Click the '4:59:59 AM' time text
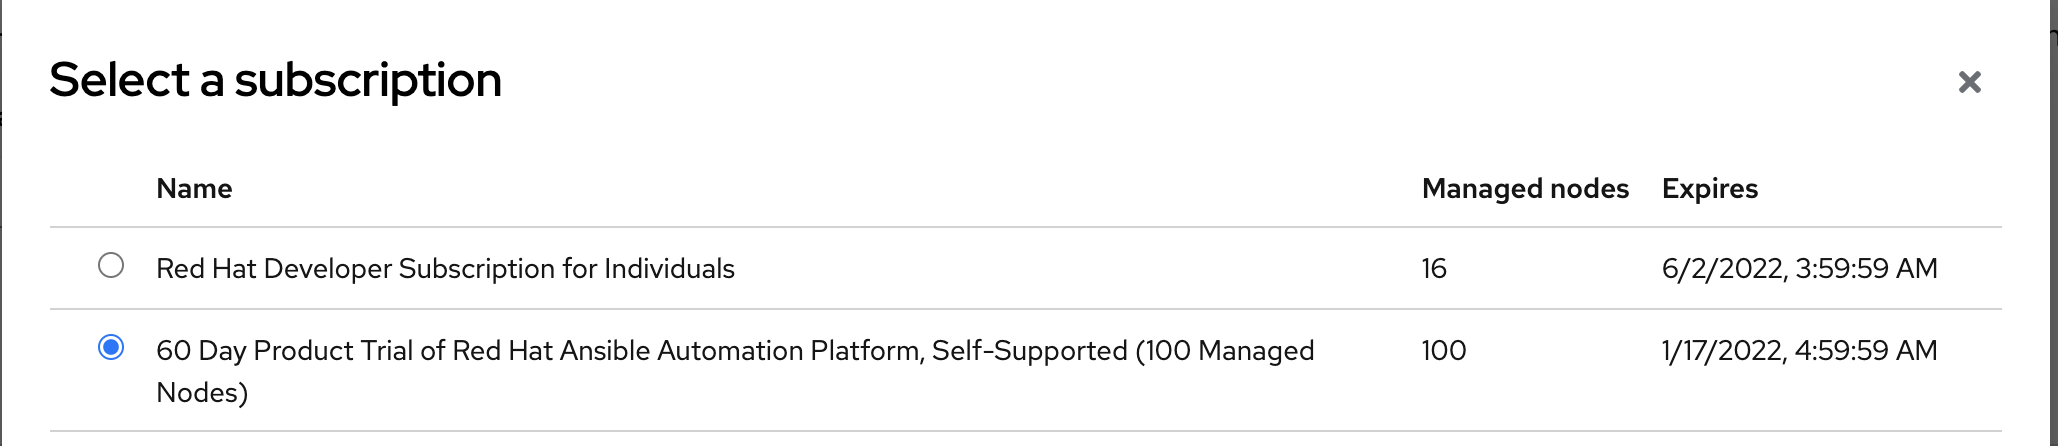2058x446 pixels. coord(1866,351)
